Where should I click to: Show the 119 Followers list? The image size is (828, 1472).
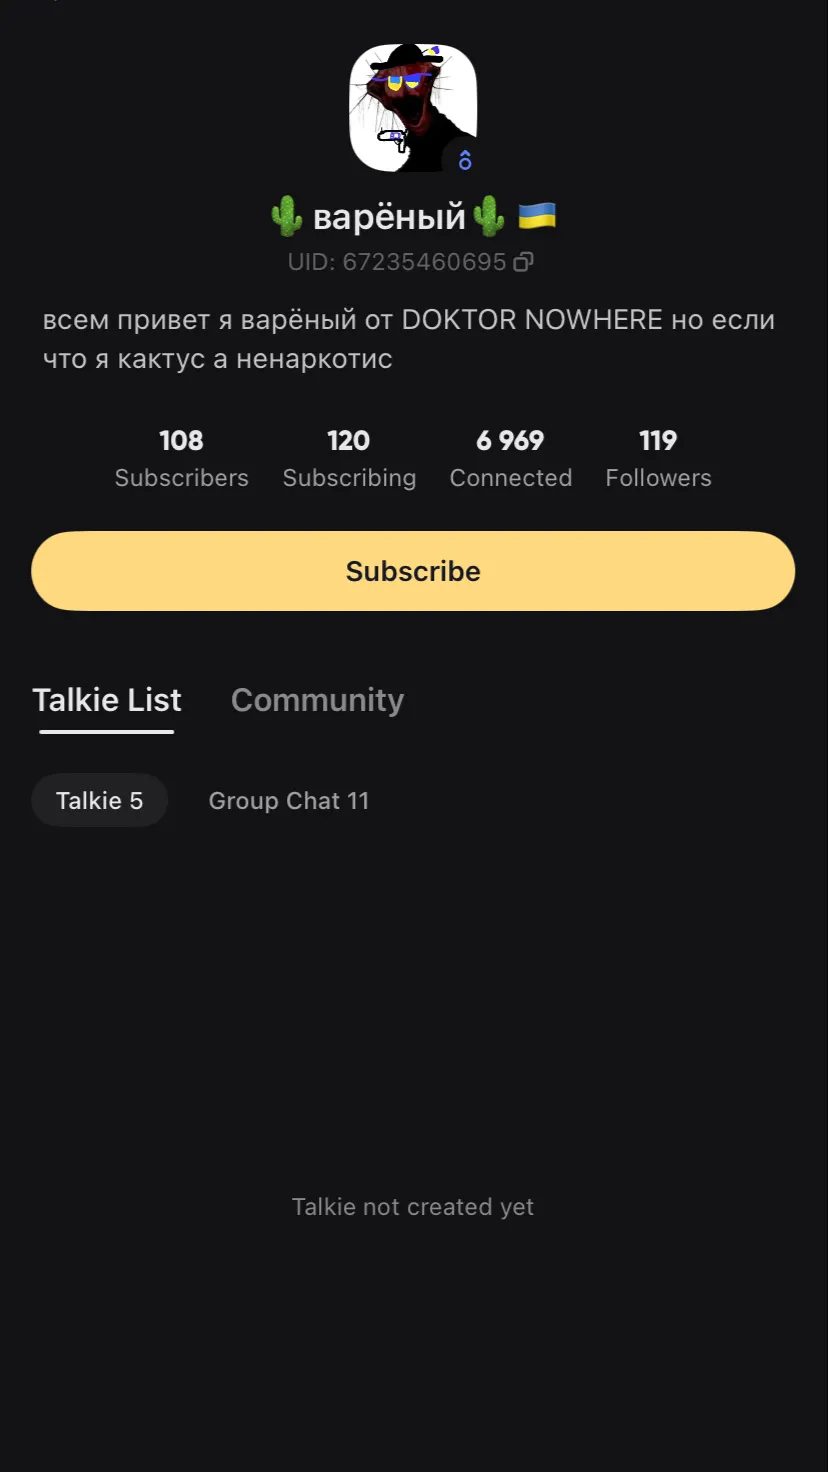(x=658, y=458)
